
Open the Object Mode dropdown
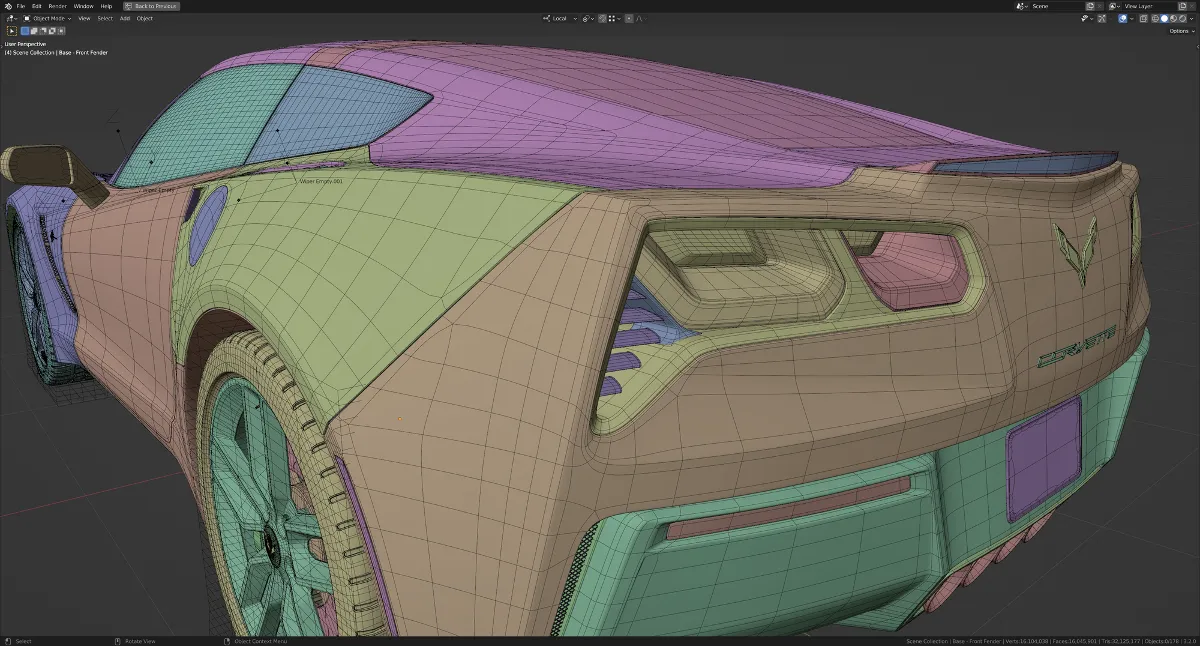50,18
